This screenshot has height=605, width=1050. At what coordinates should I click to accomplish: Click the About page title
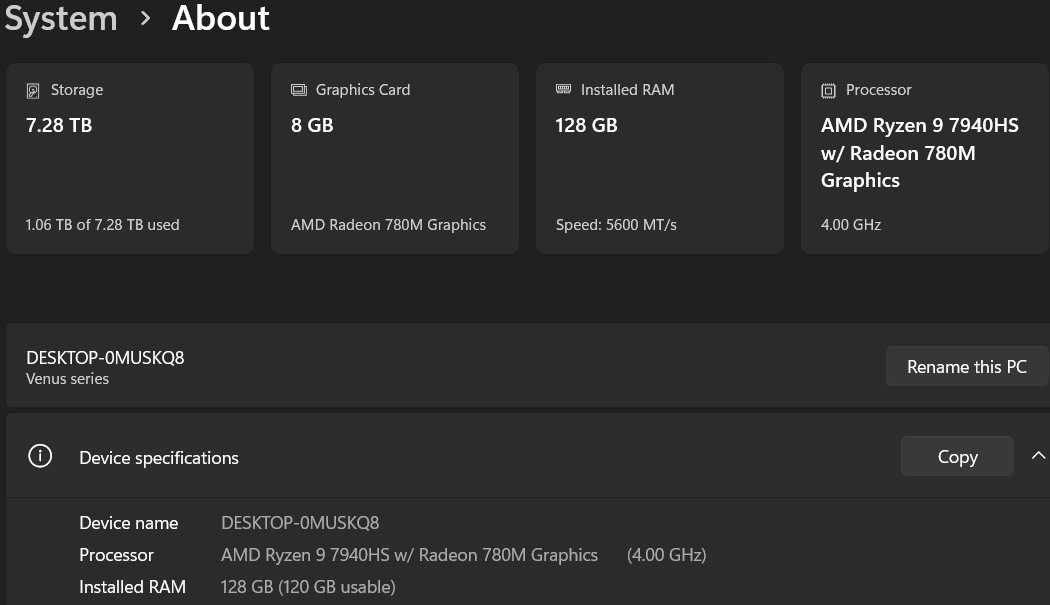point(221,18)
